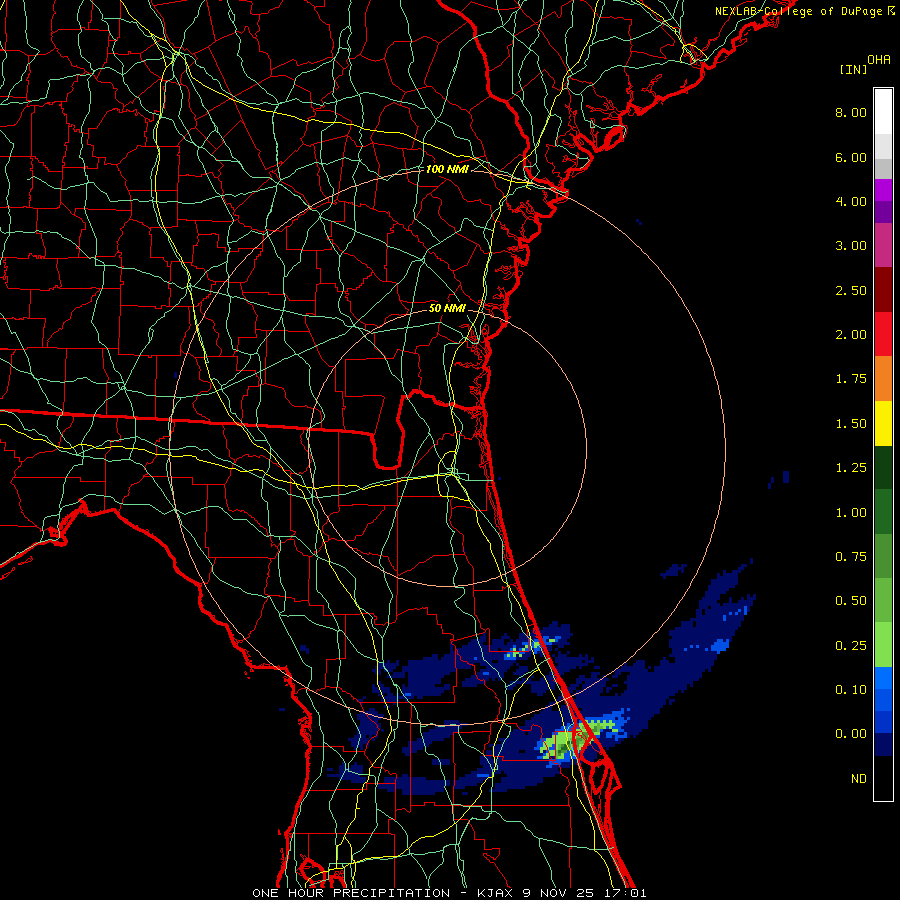Viewport: 900px width, 900px height.
Task: Click the 1.50 legend value
Action: point(851,424)
